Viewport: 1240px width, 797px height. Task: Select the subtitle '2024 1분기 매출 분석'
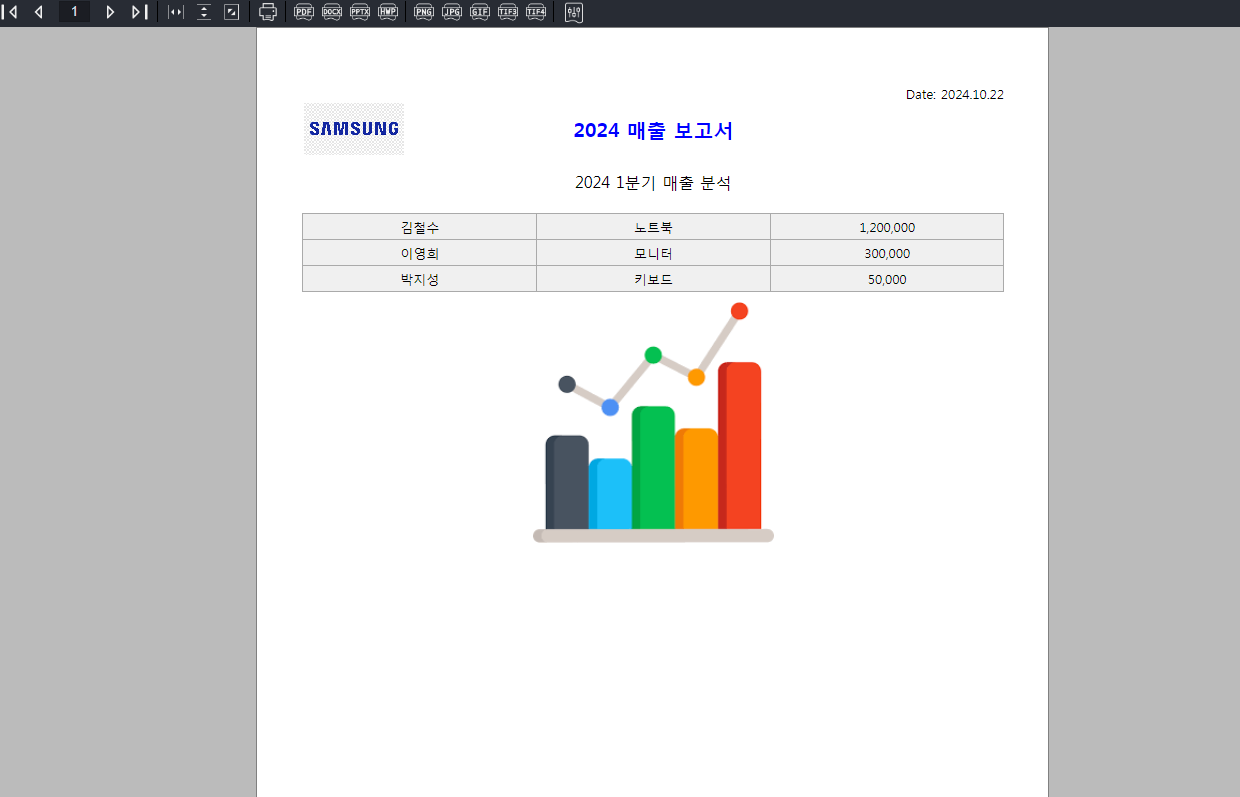653,183
